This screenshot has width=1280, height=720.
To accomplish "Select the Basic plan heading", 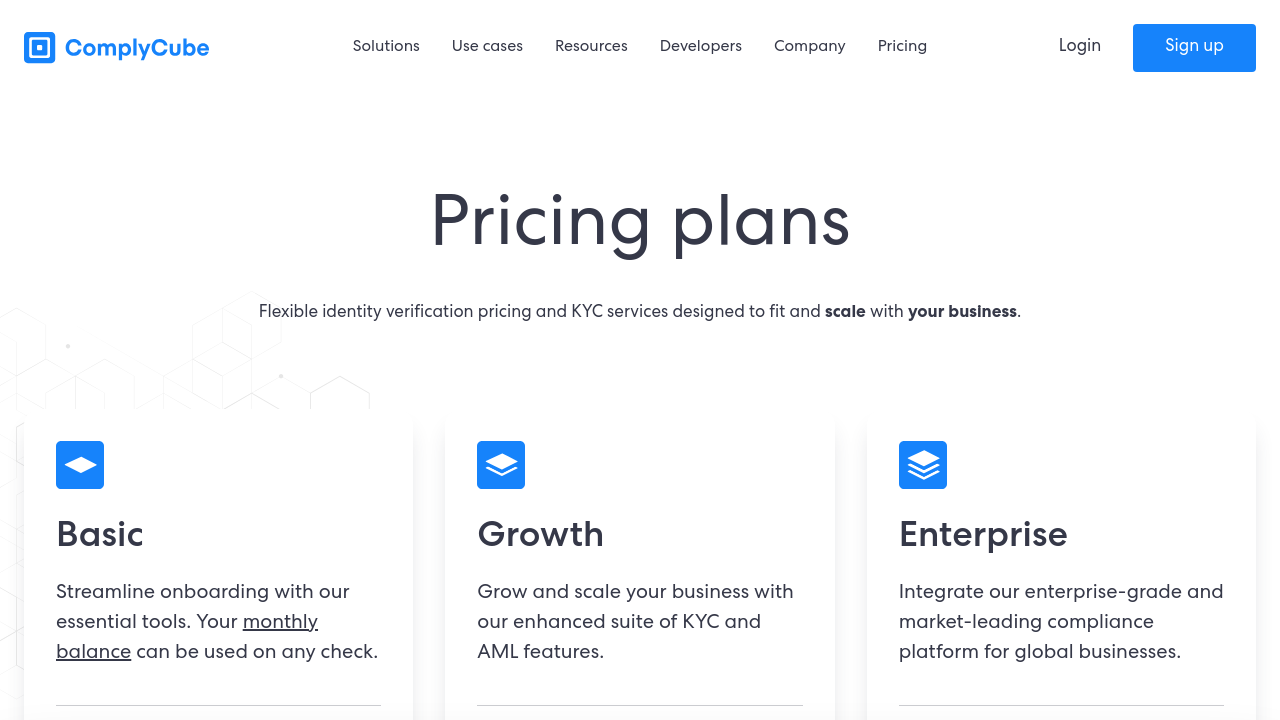I will tap(100, 534).
